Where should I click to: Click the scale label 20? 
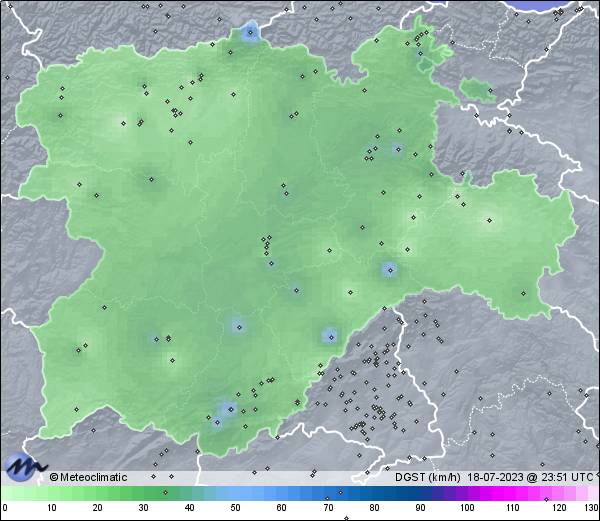point(98,508)
